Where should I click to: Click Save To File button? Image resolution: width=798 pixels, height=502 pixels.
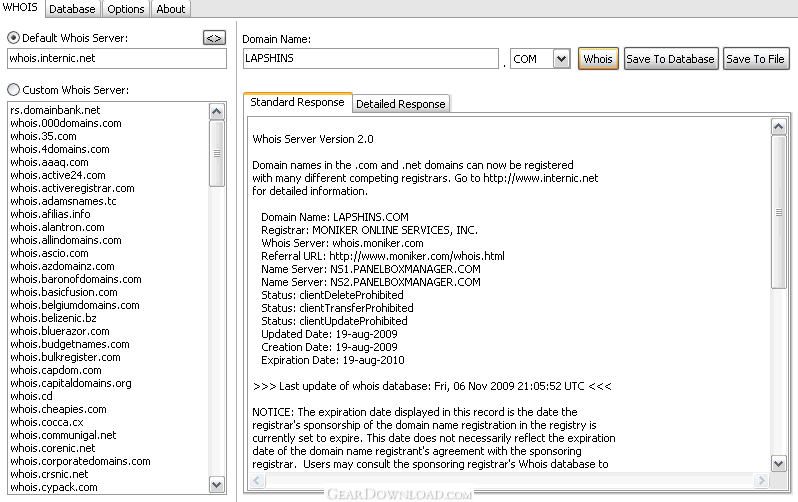[755, 59]
